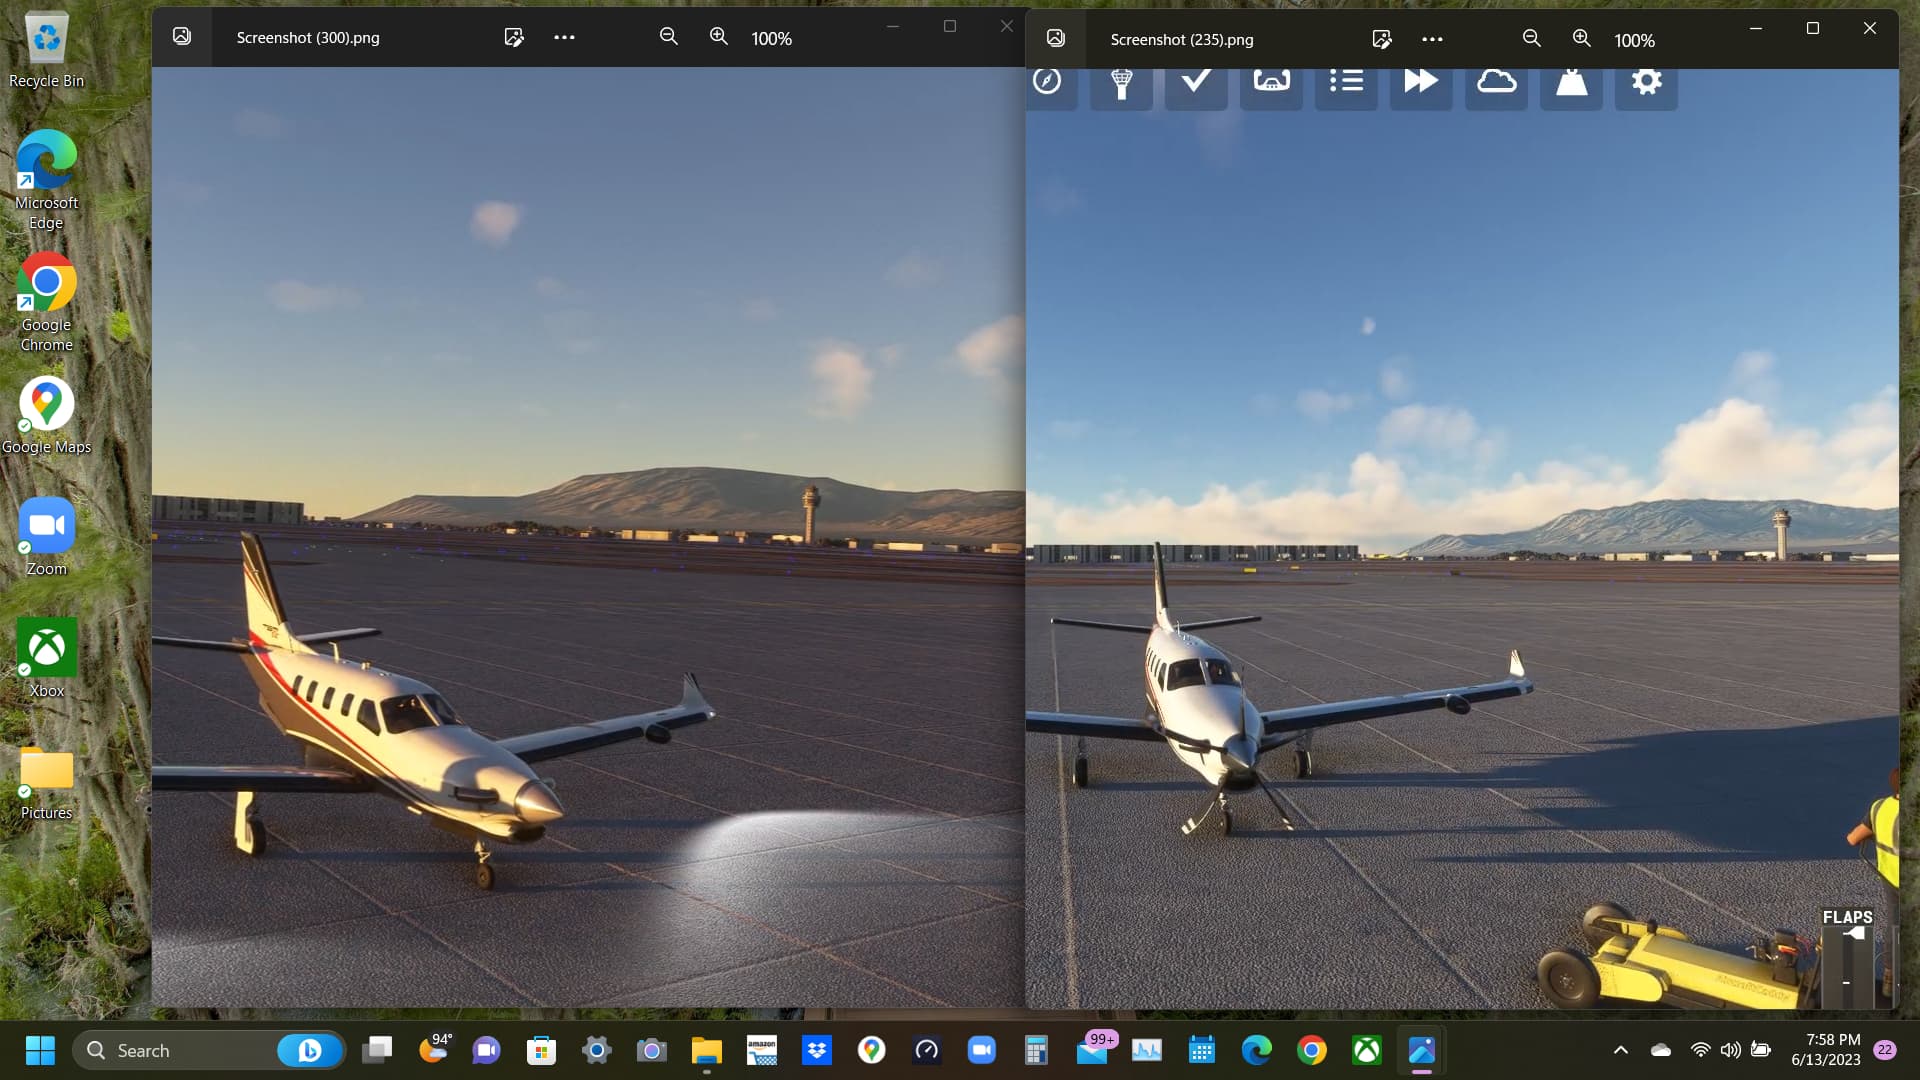The width and height of the screenshot is (1920, 1080).
Task: Click the Photos app icon beside Screenshot (300).png
Action: 182,37
